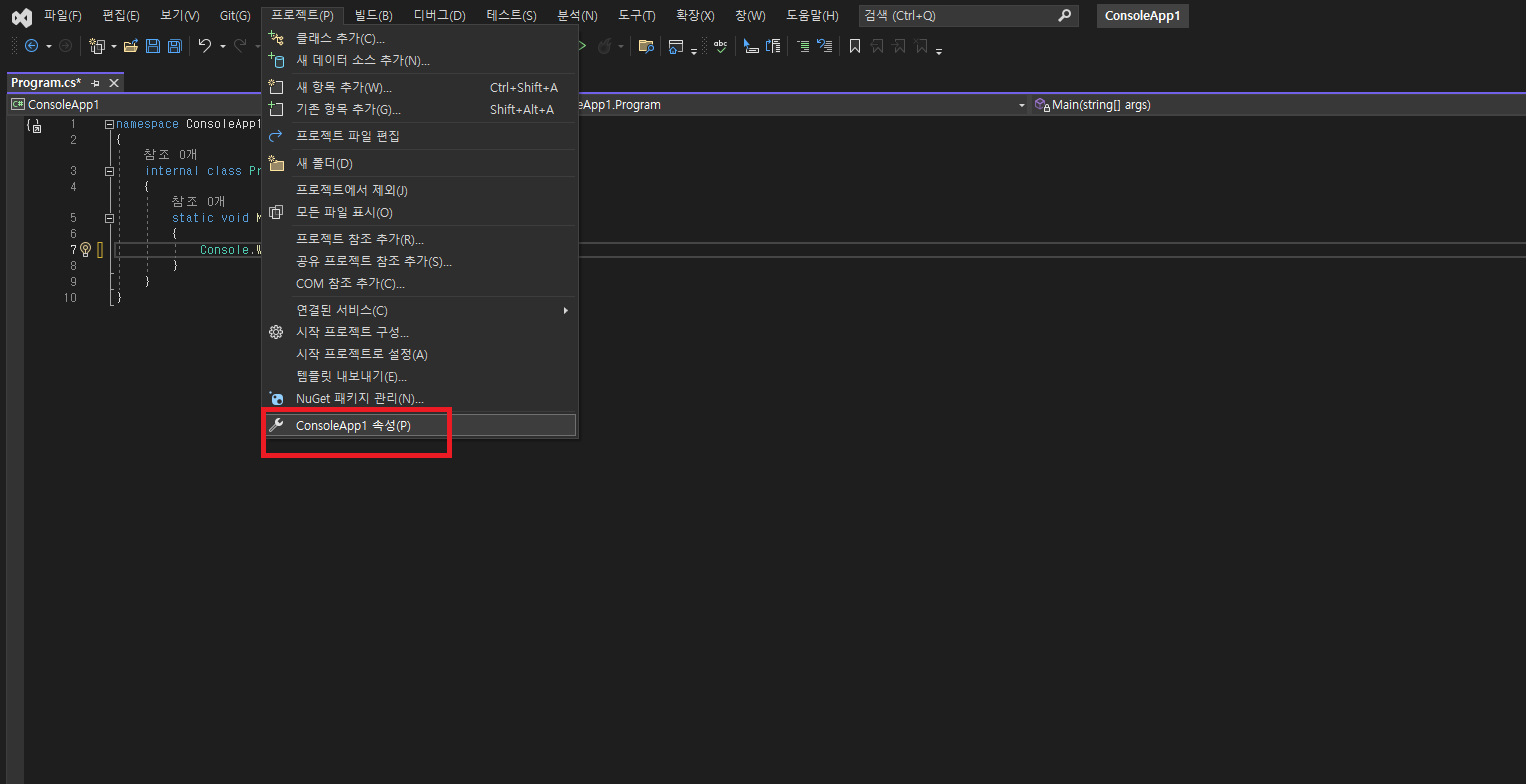
Task: Click the ConsoleApp1 solution name button
Action: click(1143, 16)
